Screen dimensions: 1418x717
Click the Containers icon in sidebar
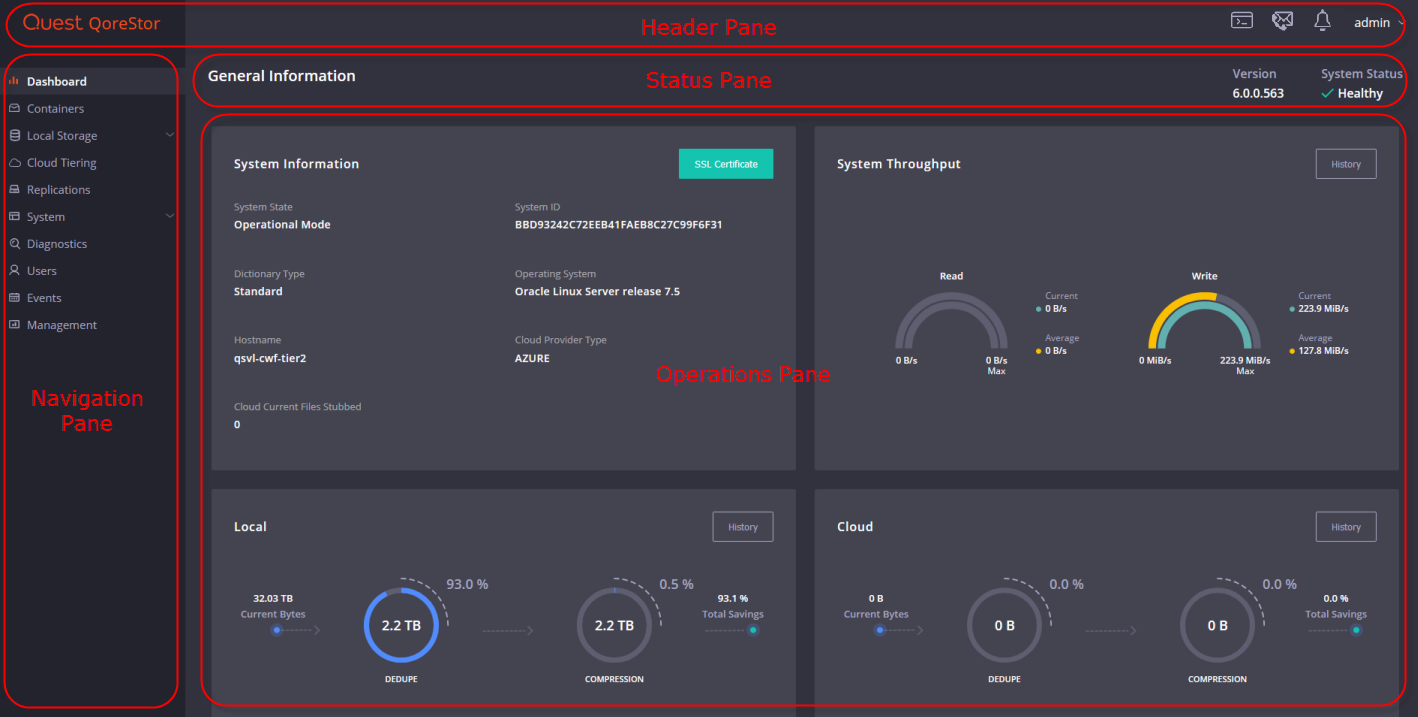point(14,108)
